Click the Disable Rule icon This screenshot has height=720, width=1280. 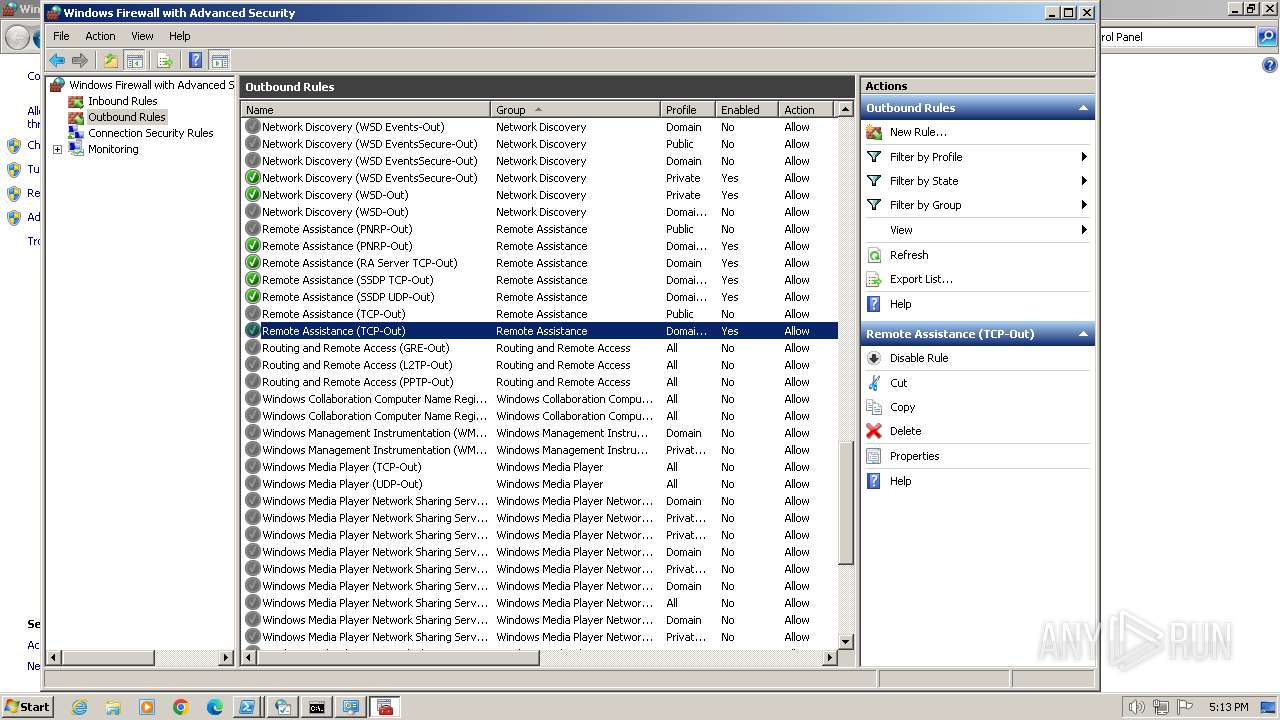point(874,358)
